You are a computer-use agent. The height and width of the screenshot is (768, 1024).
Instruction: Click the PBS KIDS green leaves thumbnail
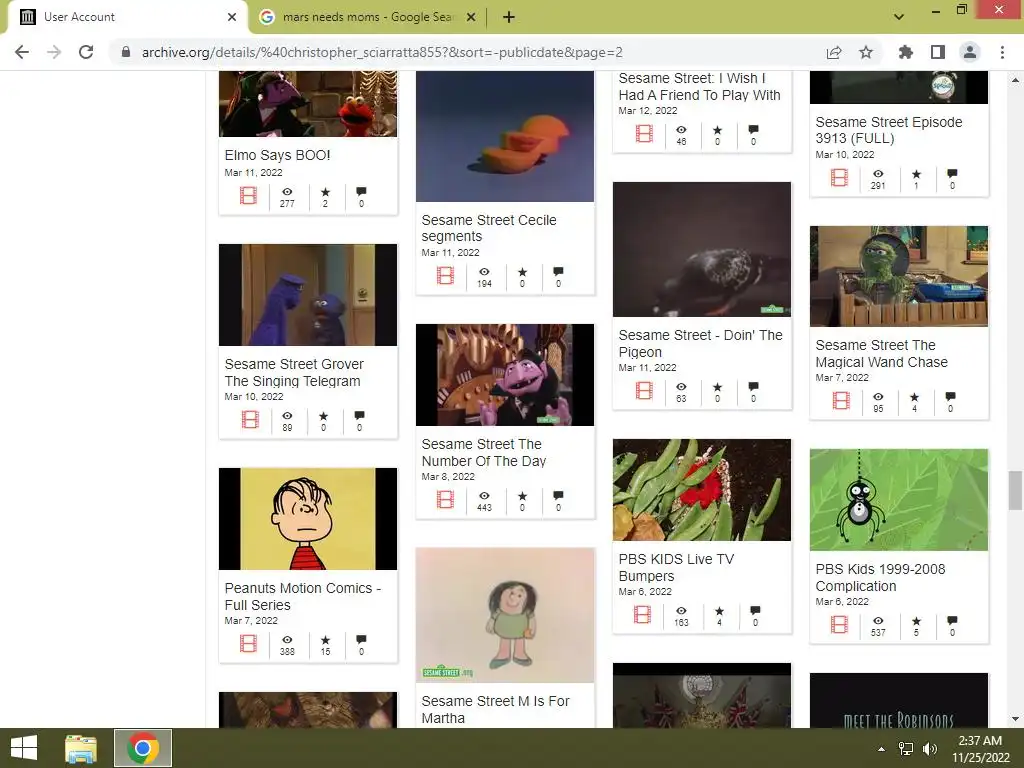click(701, 490)
